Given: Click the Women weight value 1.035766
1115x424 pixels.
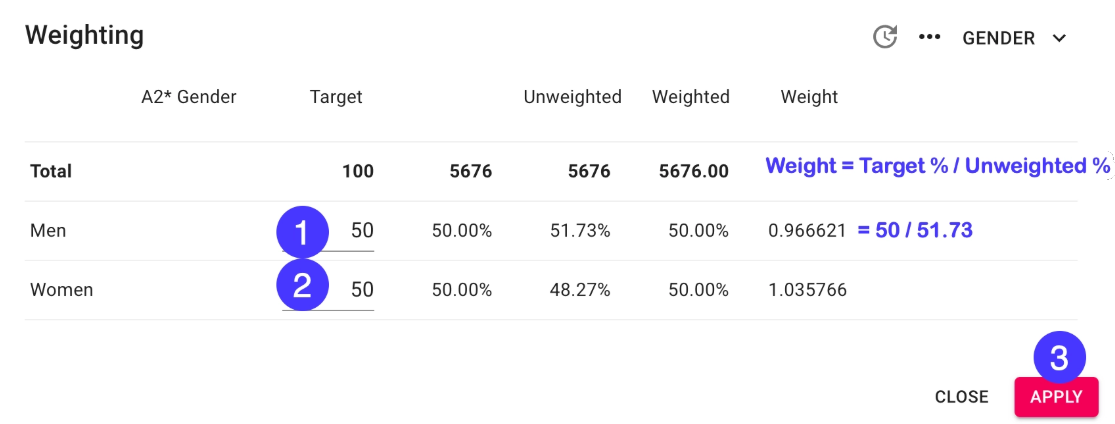Looking at the screenshot, I should pyautogui.click(x=807, y=290).
